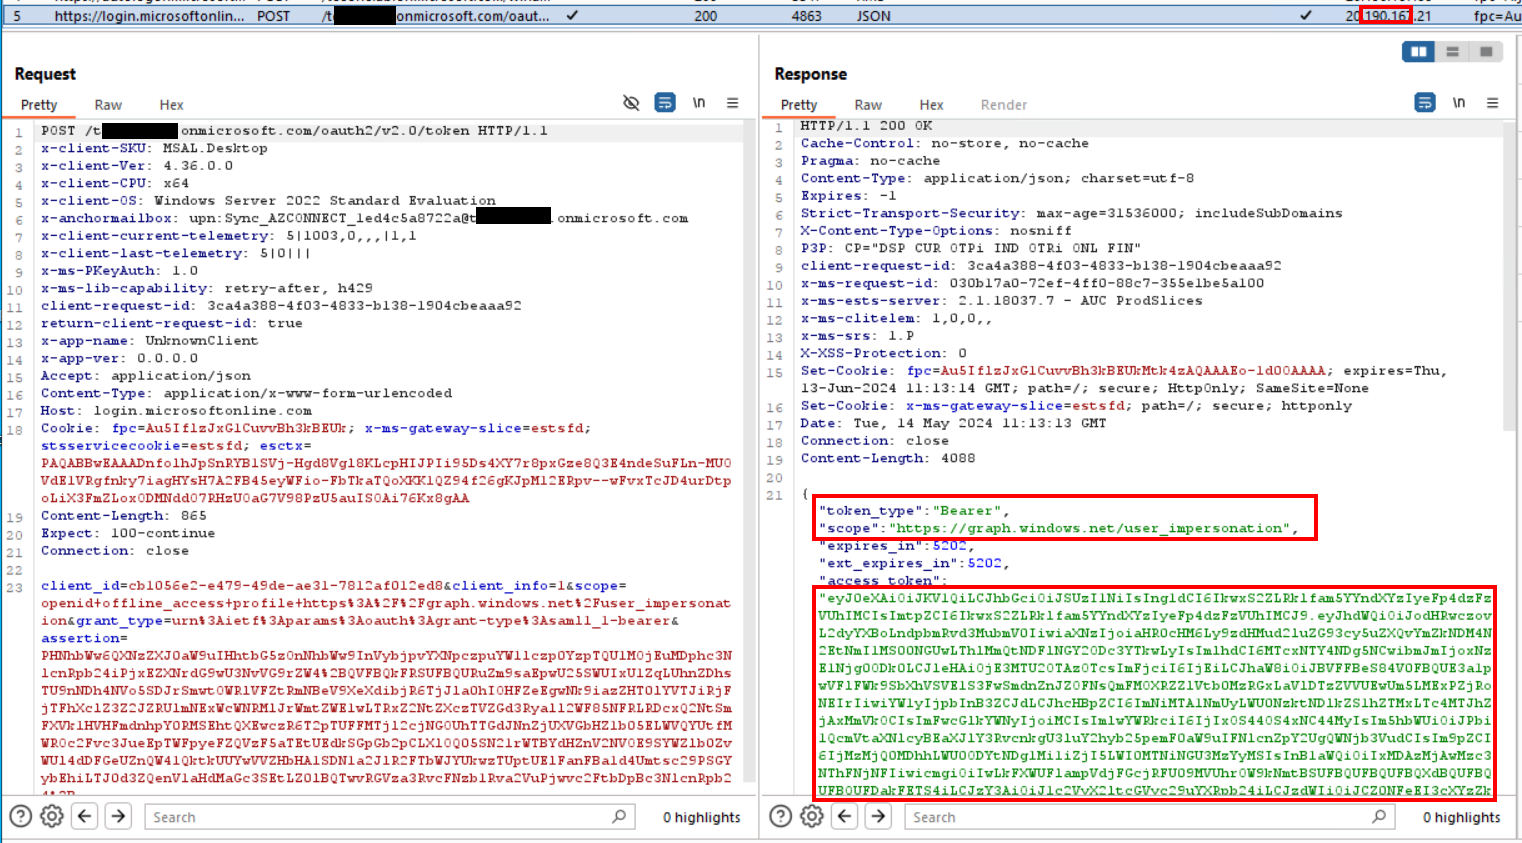
Task: Click the Request panel help question-mark icon
Action: 20,817
